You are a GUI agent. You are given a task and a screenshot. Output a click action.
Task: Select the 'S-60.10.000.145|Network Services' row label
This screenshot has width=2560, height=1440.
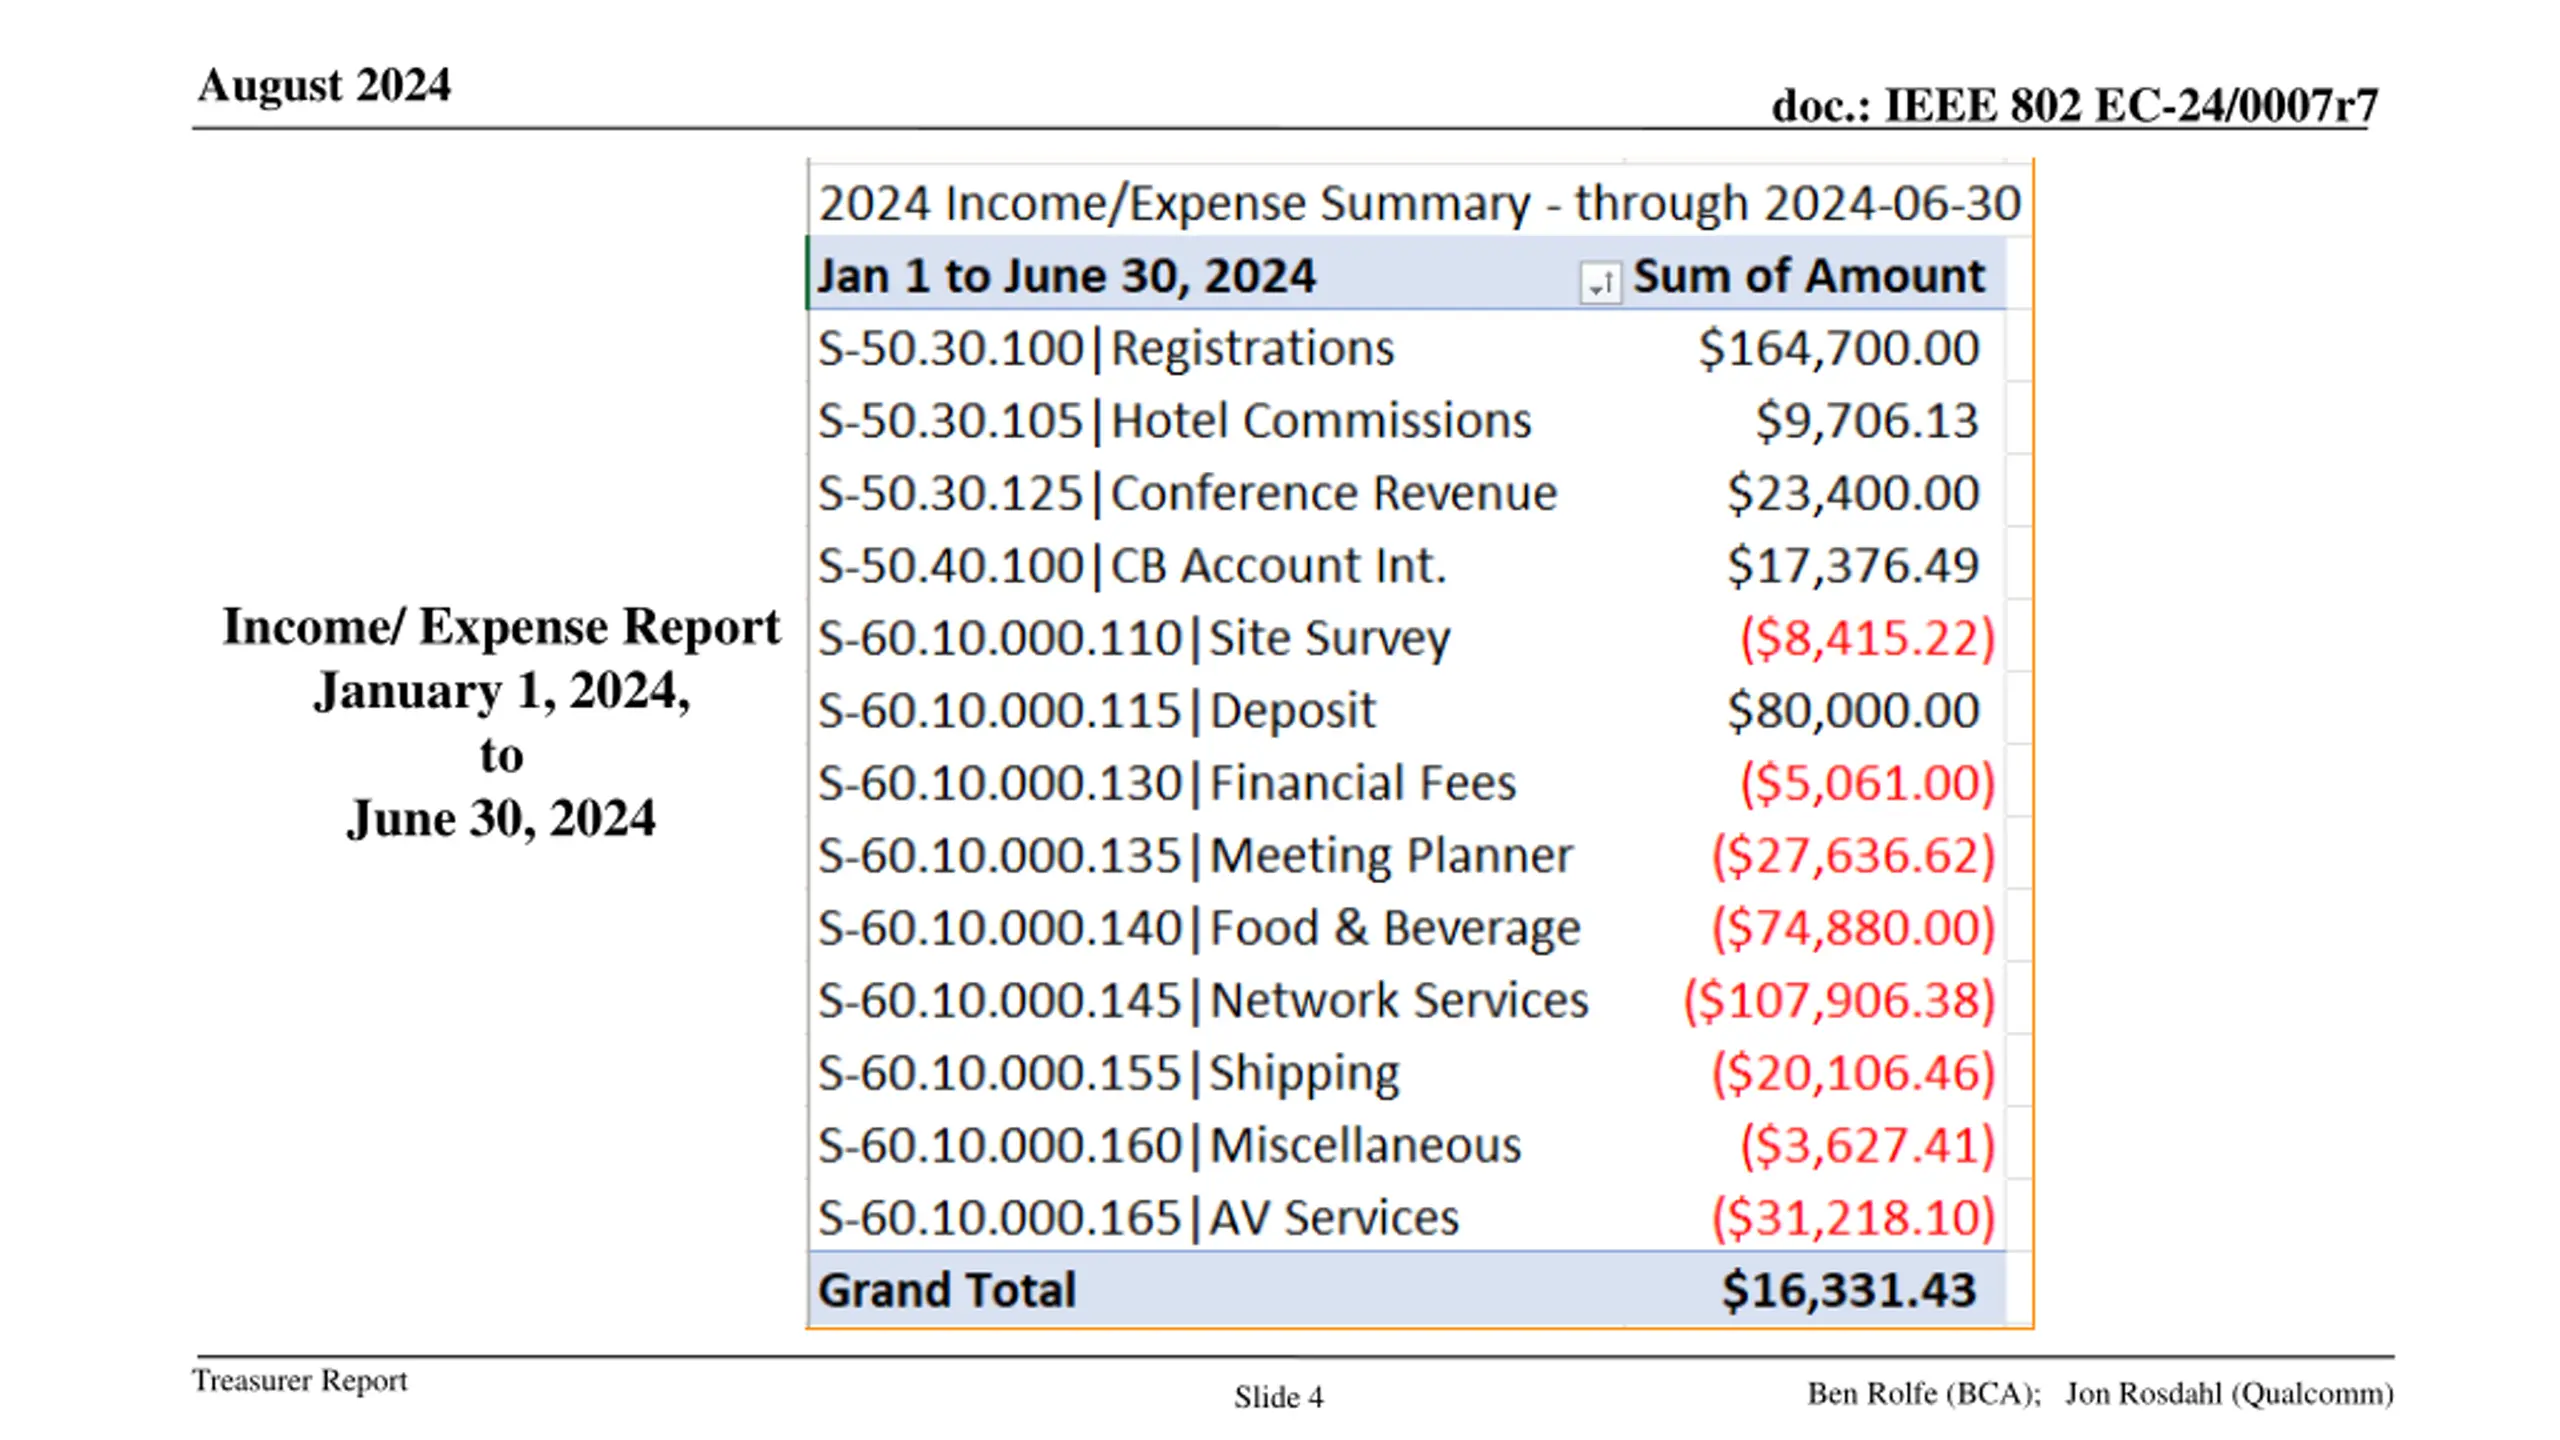[x=1203, y=1001]
